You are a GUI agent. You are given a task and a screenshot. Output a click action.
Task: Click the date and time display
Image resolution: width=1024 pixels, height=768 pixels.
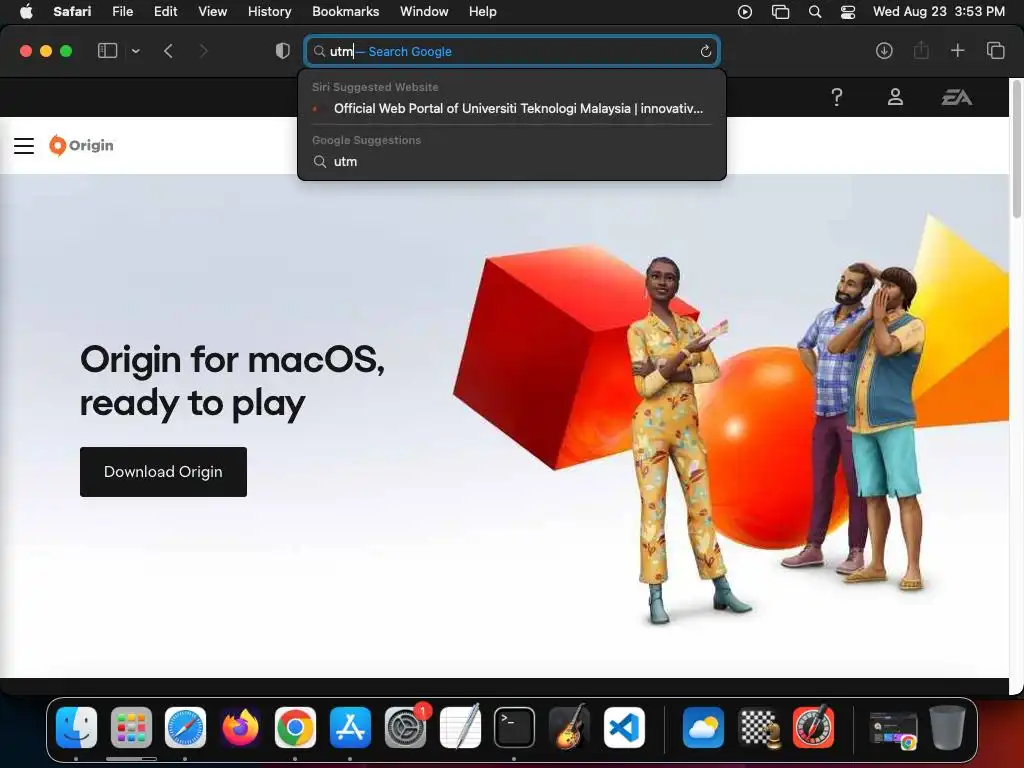(938, 11)
